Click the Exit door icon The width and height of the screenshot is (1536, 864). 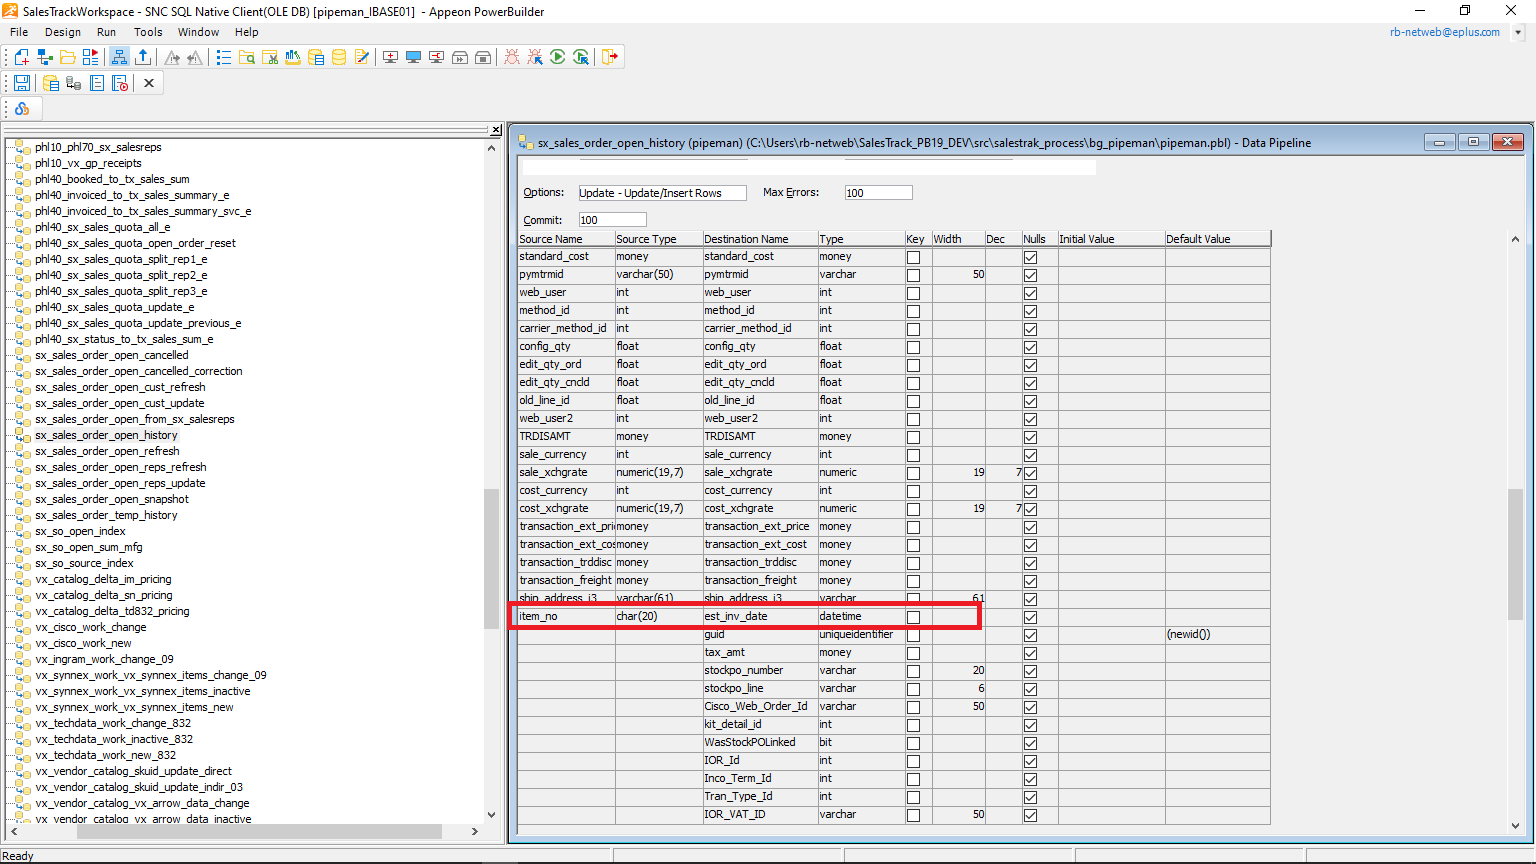(610, 57)
